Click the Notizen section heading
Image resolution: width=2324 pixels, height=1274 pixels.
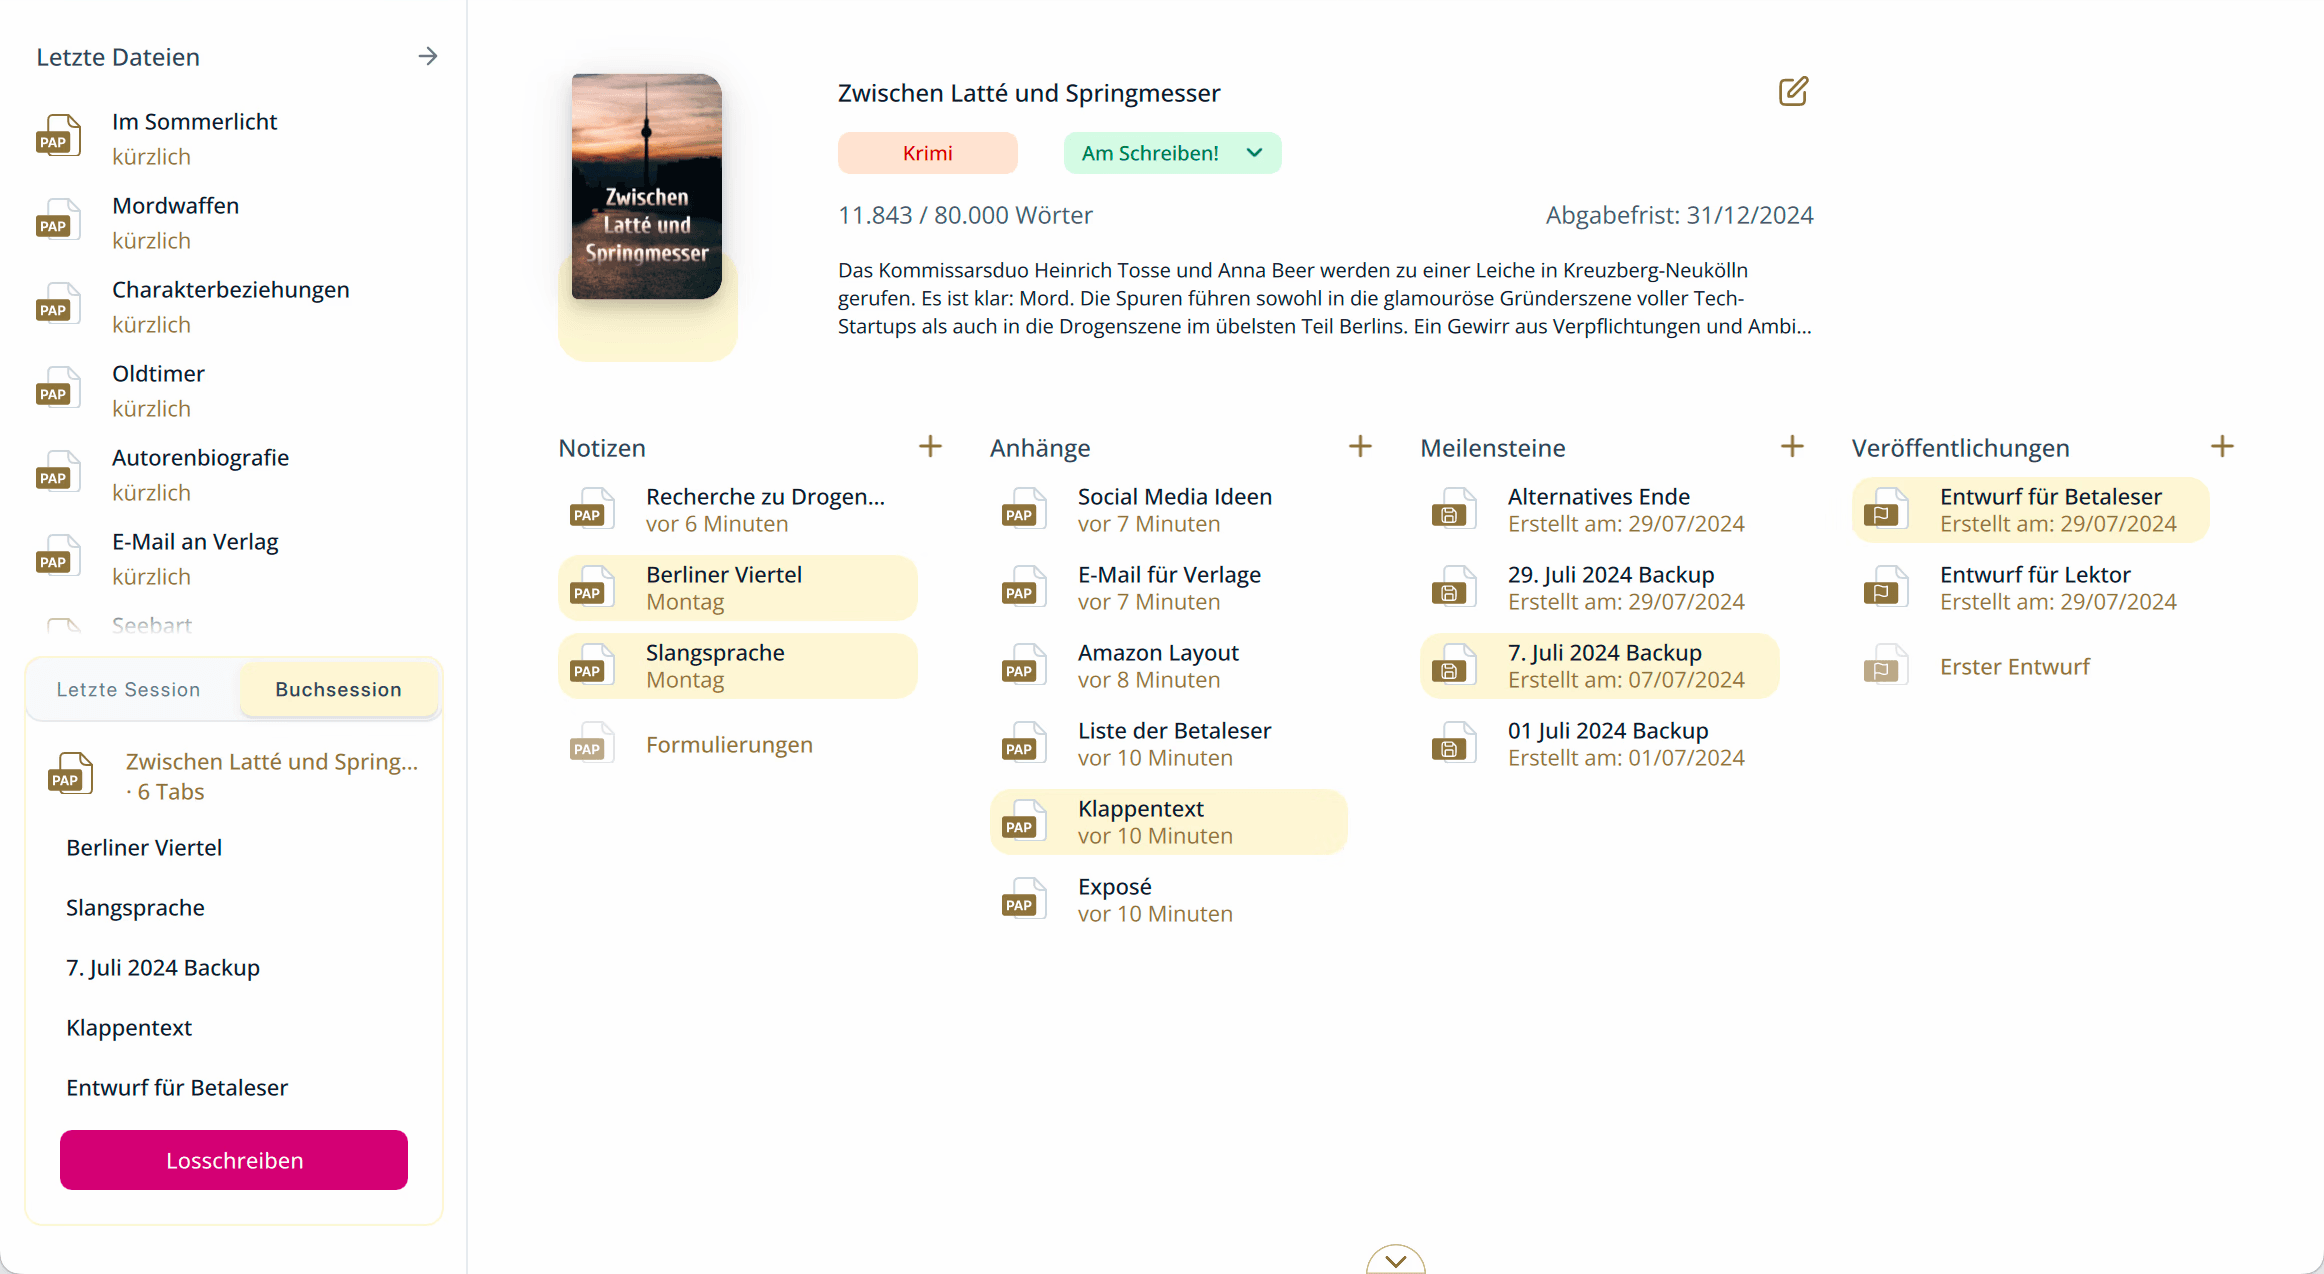(x=602, y=448)
